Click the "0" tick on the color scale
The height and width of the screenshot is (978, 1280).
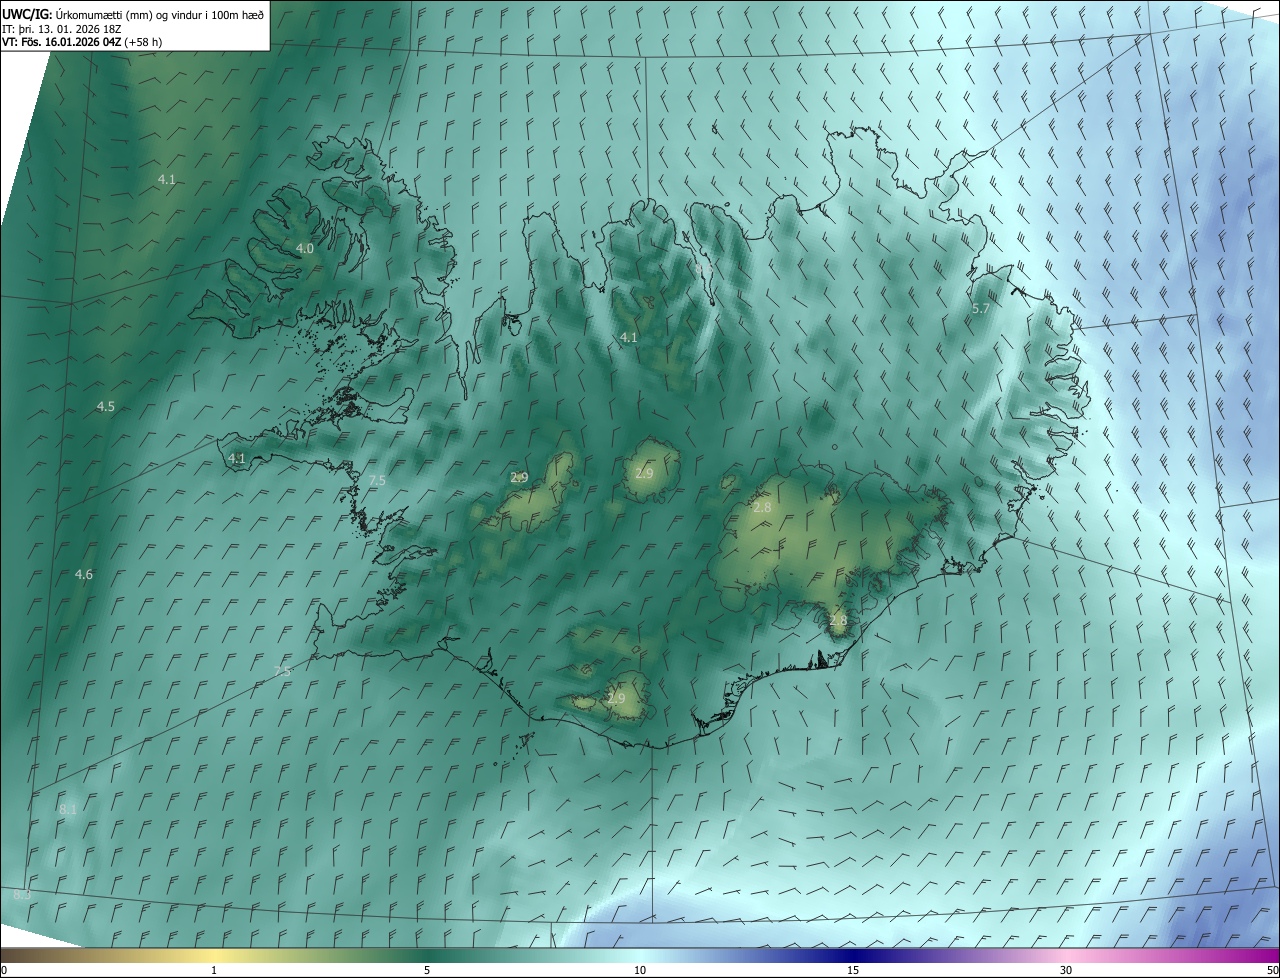click(4, 970)
